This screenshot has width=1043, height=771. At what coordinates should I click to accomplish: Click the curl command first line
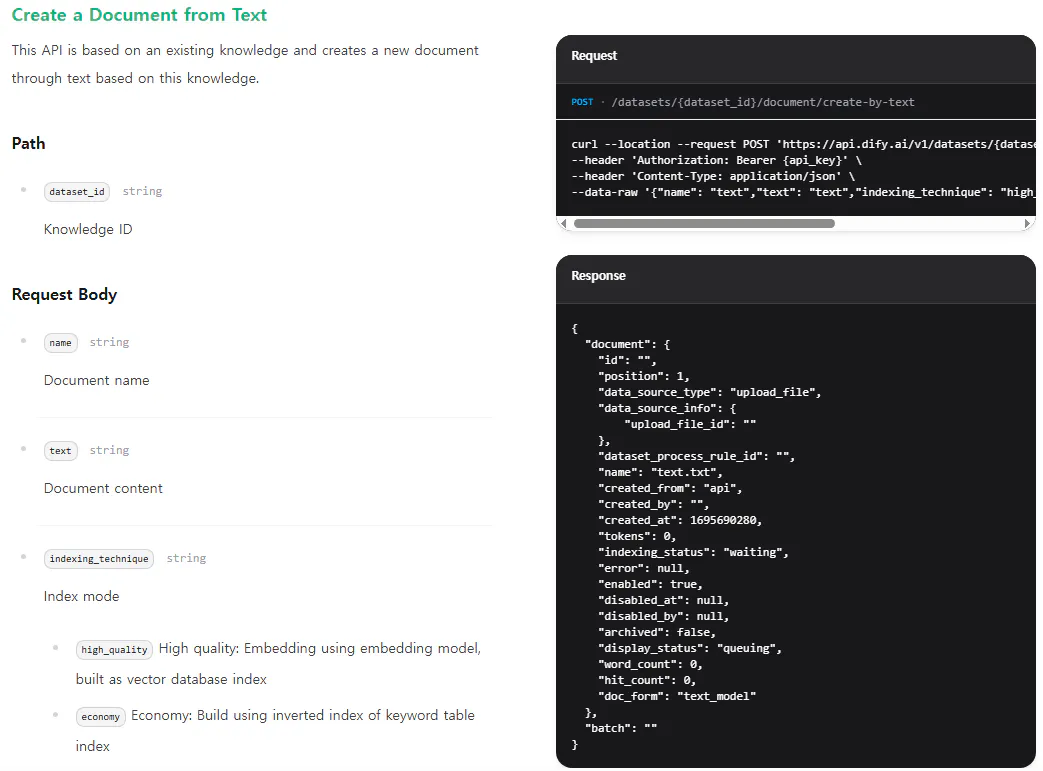click(x=800, y=144)
